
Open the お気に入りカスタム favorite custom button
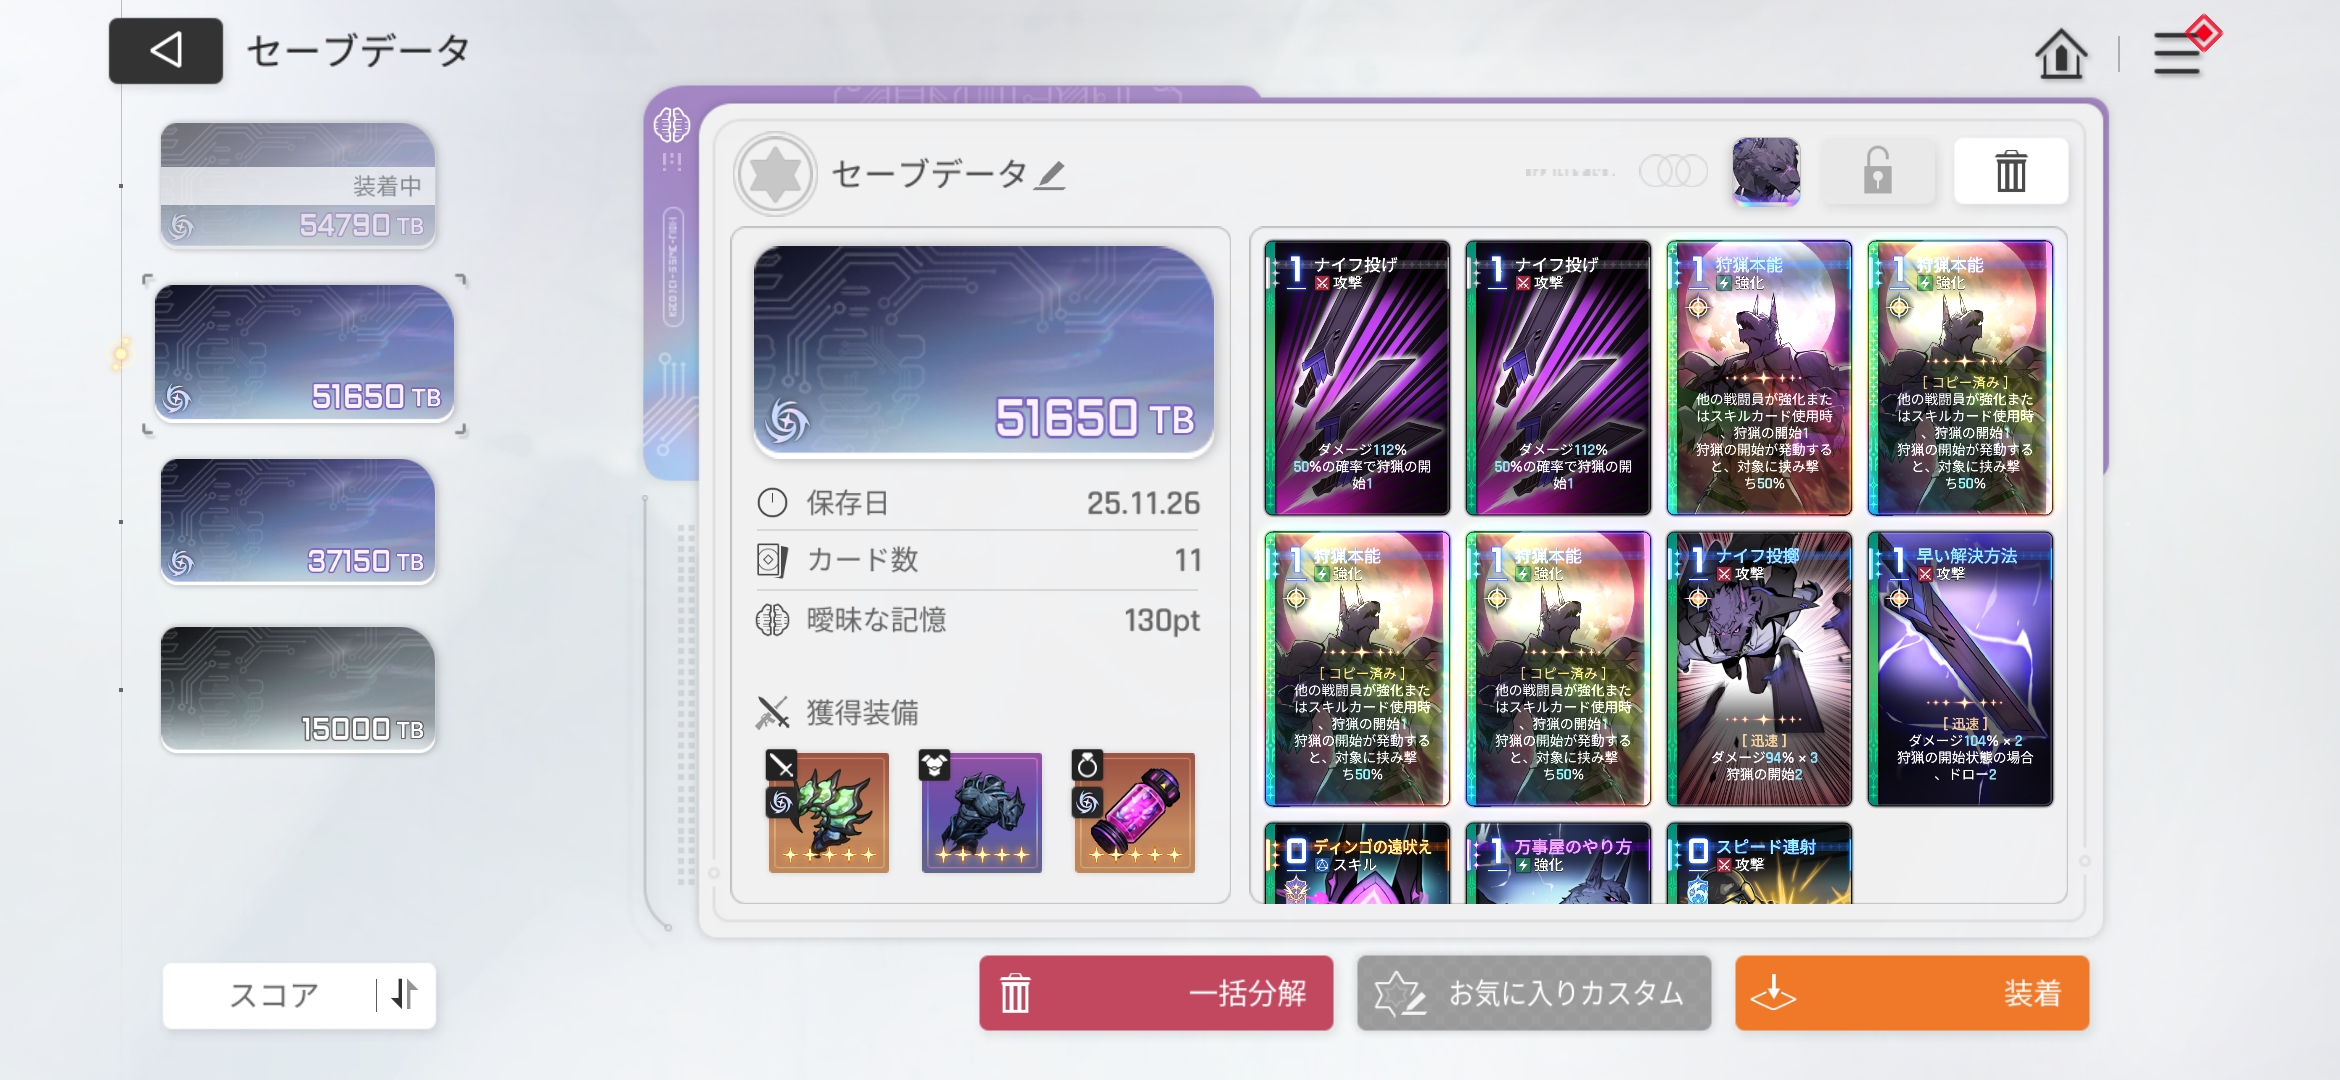tap(1534, 993)
